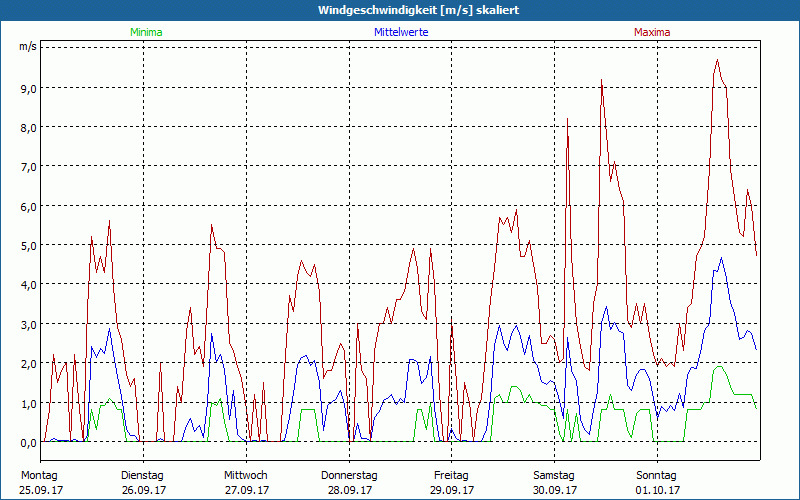Click the '0,0' y-axis value
This screenshot has height=500, width=800.
(28, 442)
